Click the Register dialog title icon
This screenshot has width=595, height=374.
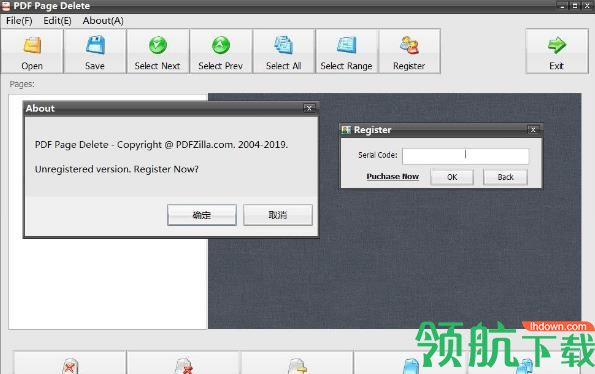tap(346, 130)
